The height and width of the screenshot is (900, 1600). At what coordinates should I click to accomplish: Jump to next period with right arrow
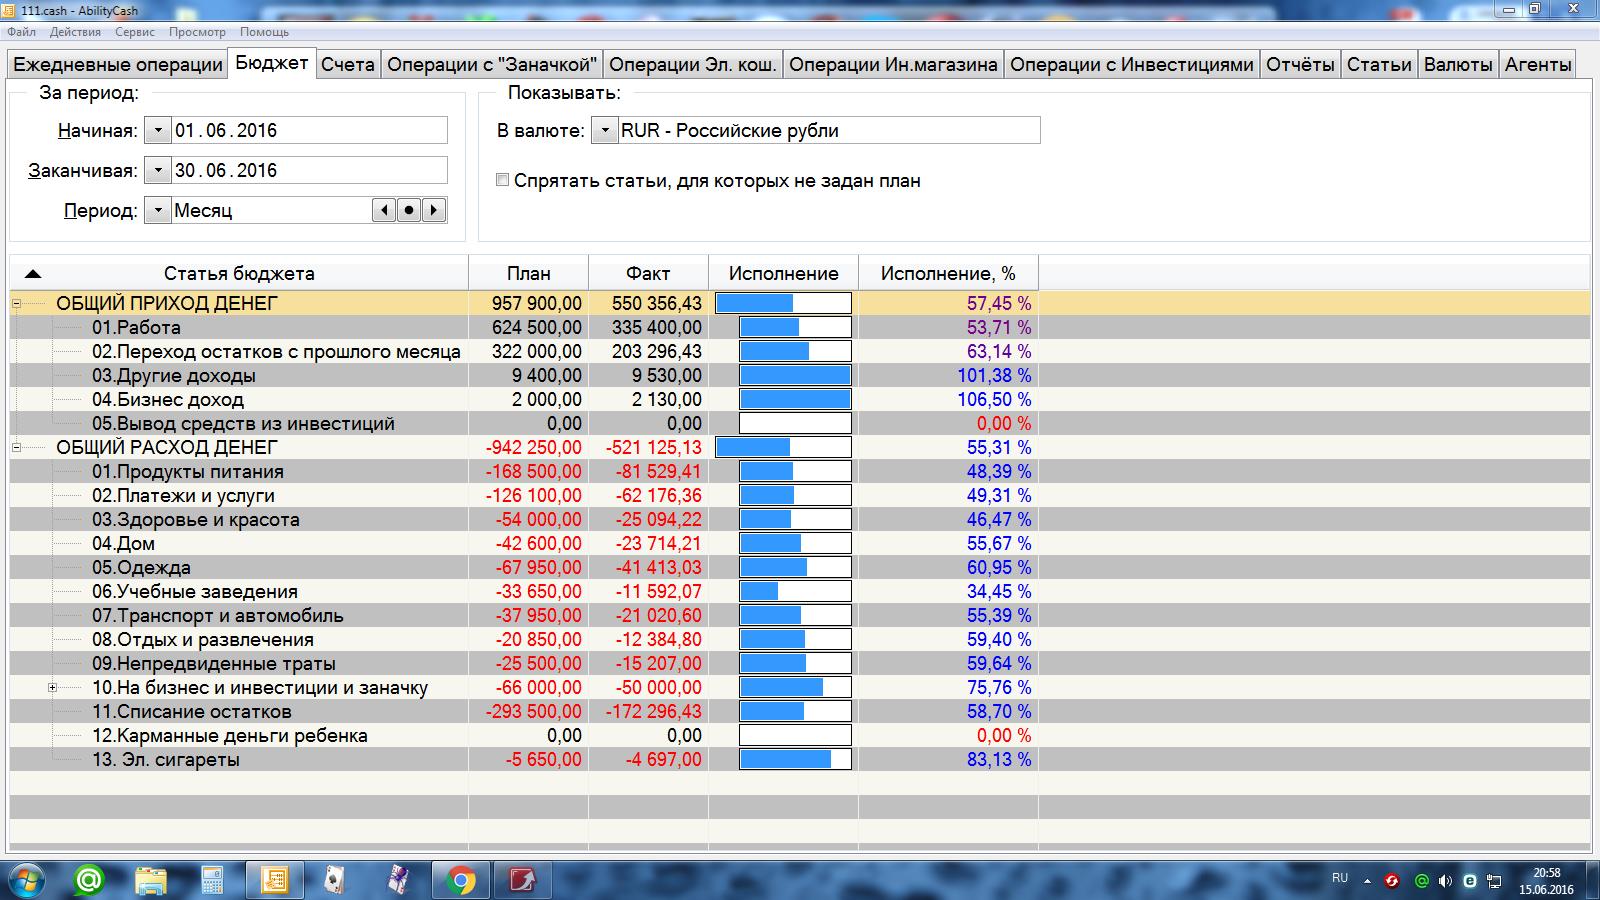434,211
